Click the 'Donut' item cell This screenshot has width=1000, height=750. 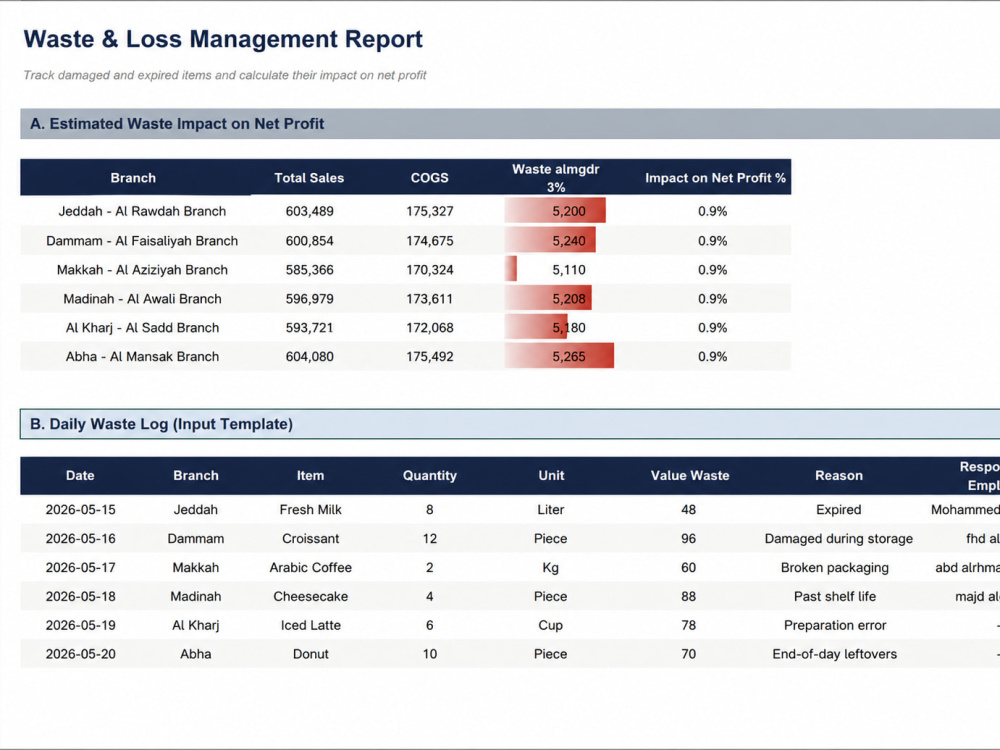coord(311,654)
